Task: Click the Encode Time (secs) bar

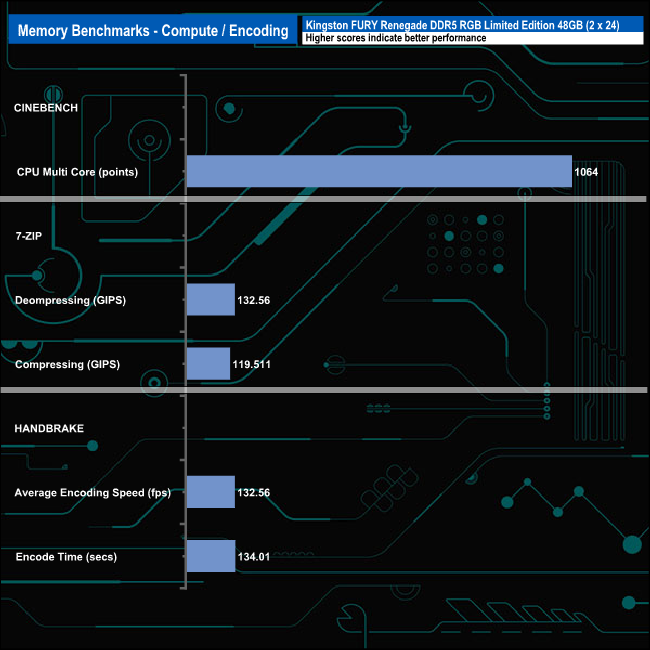Action: [x=211, y=556]
